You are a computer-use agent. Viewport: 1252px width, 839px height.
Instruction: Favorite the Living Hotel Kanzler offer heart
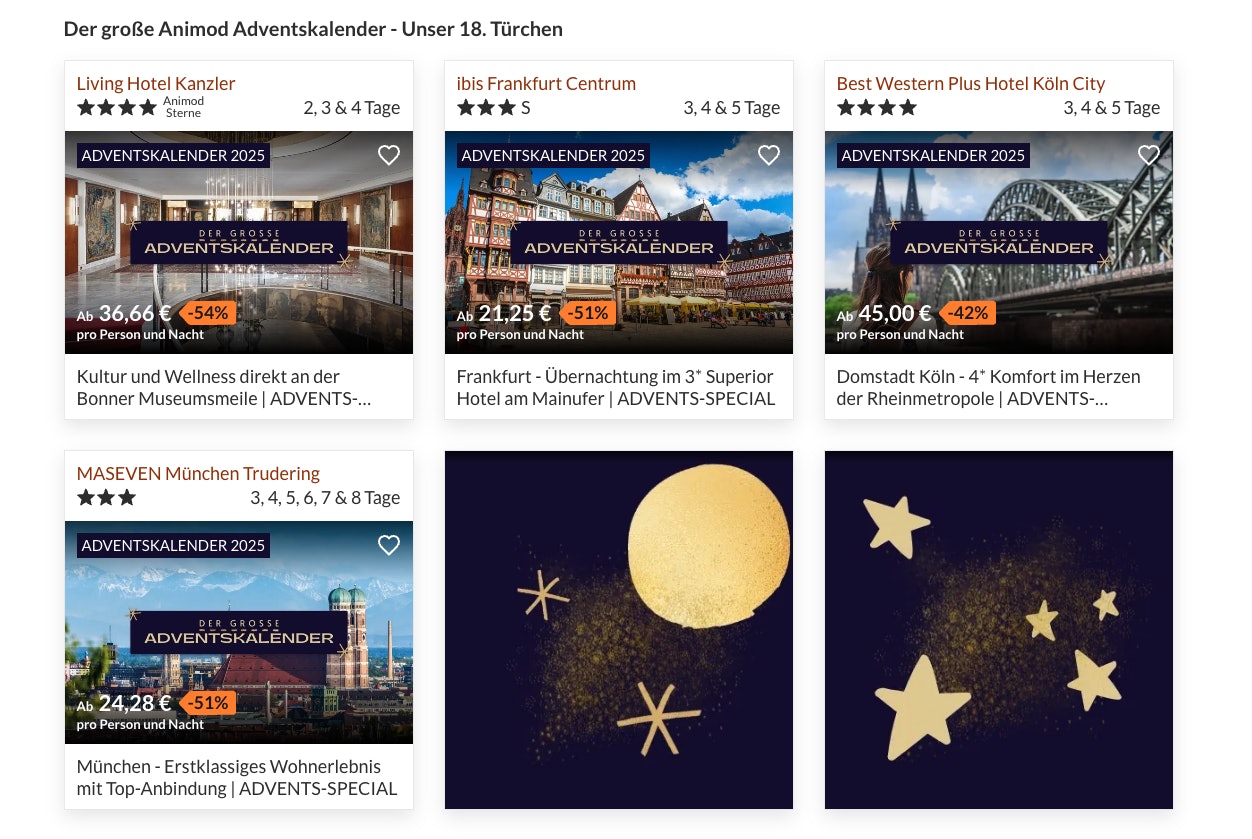389,155
